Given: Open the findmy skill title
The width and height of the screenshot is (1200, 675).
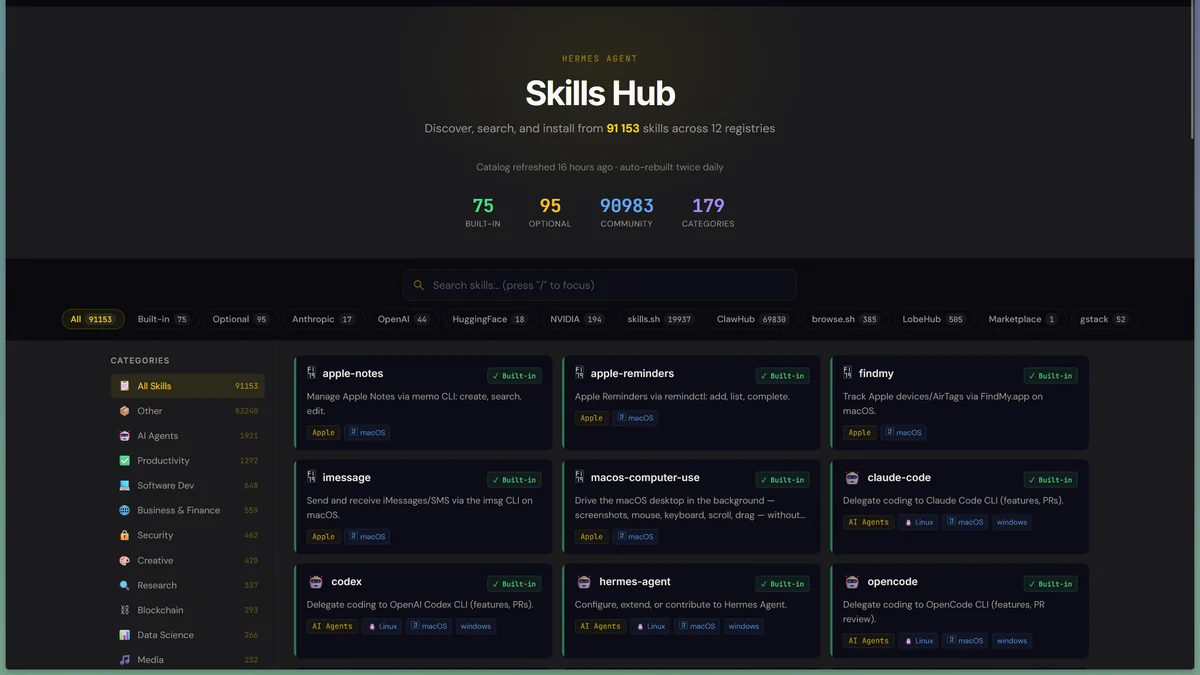Looking at the screenshot, I should pyautogui.click(x=876, y=373).
